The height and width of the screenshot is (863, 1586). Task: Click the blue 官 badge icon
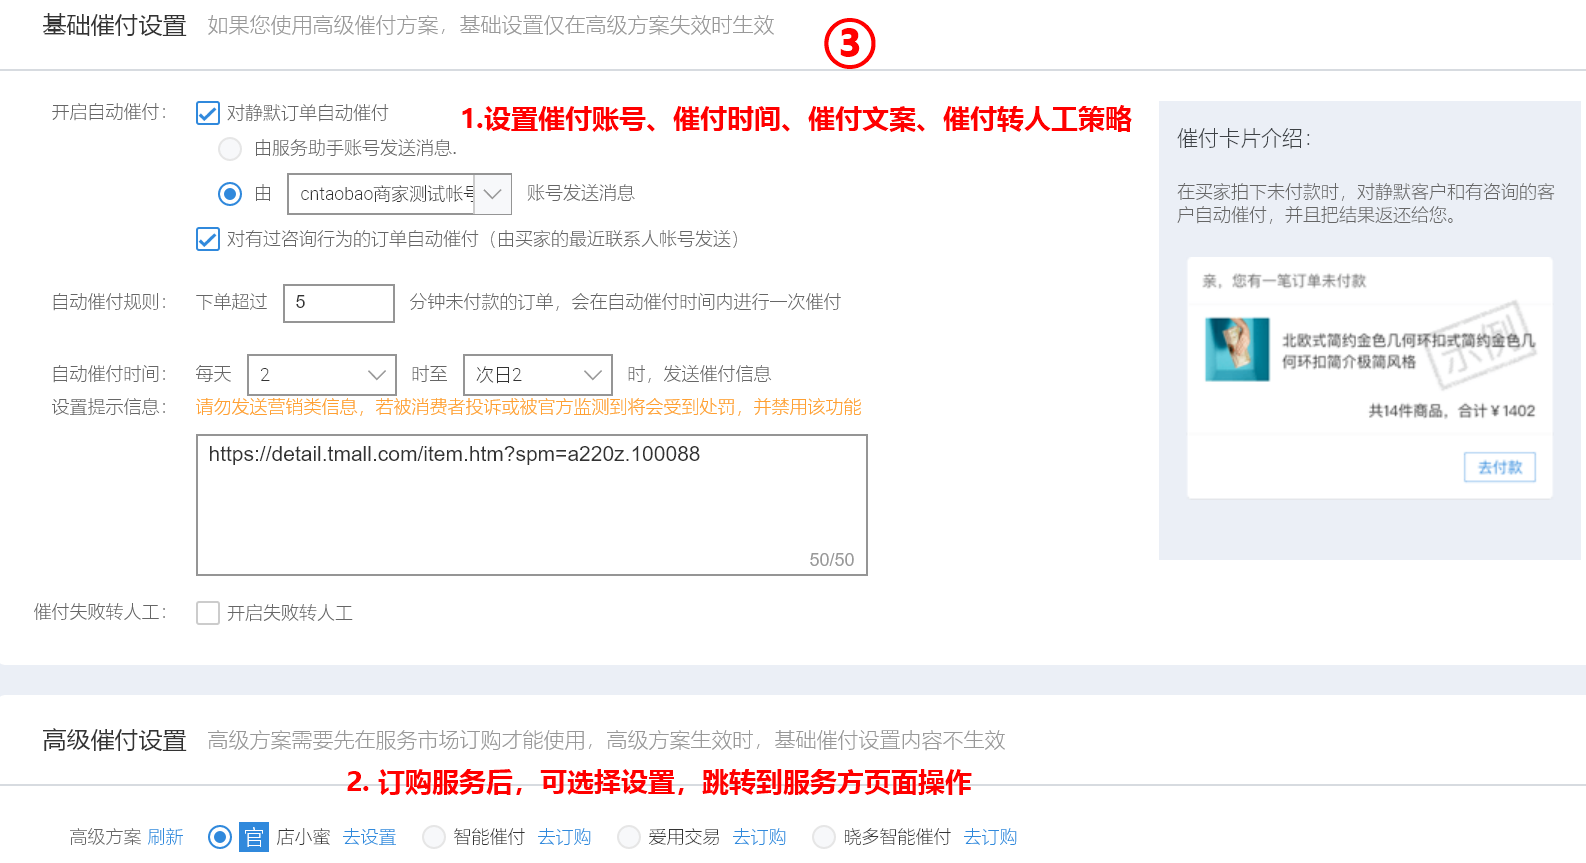click(254, 837)
